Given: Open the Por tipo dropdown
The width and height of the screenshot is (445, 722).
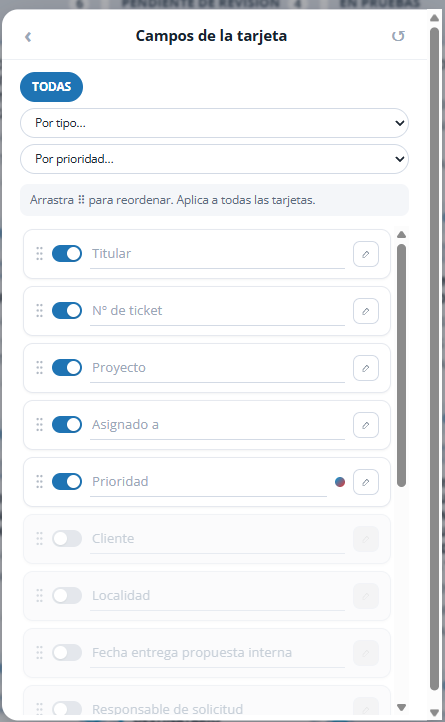Looking at the screenshot, I should tap(214, 123).
